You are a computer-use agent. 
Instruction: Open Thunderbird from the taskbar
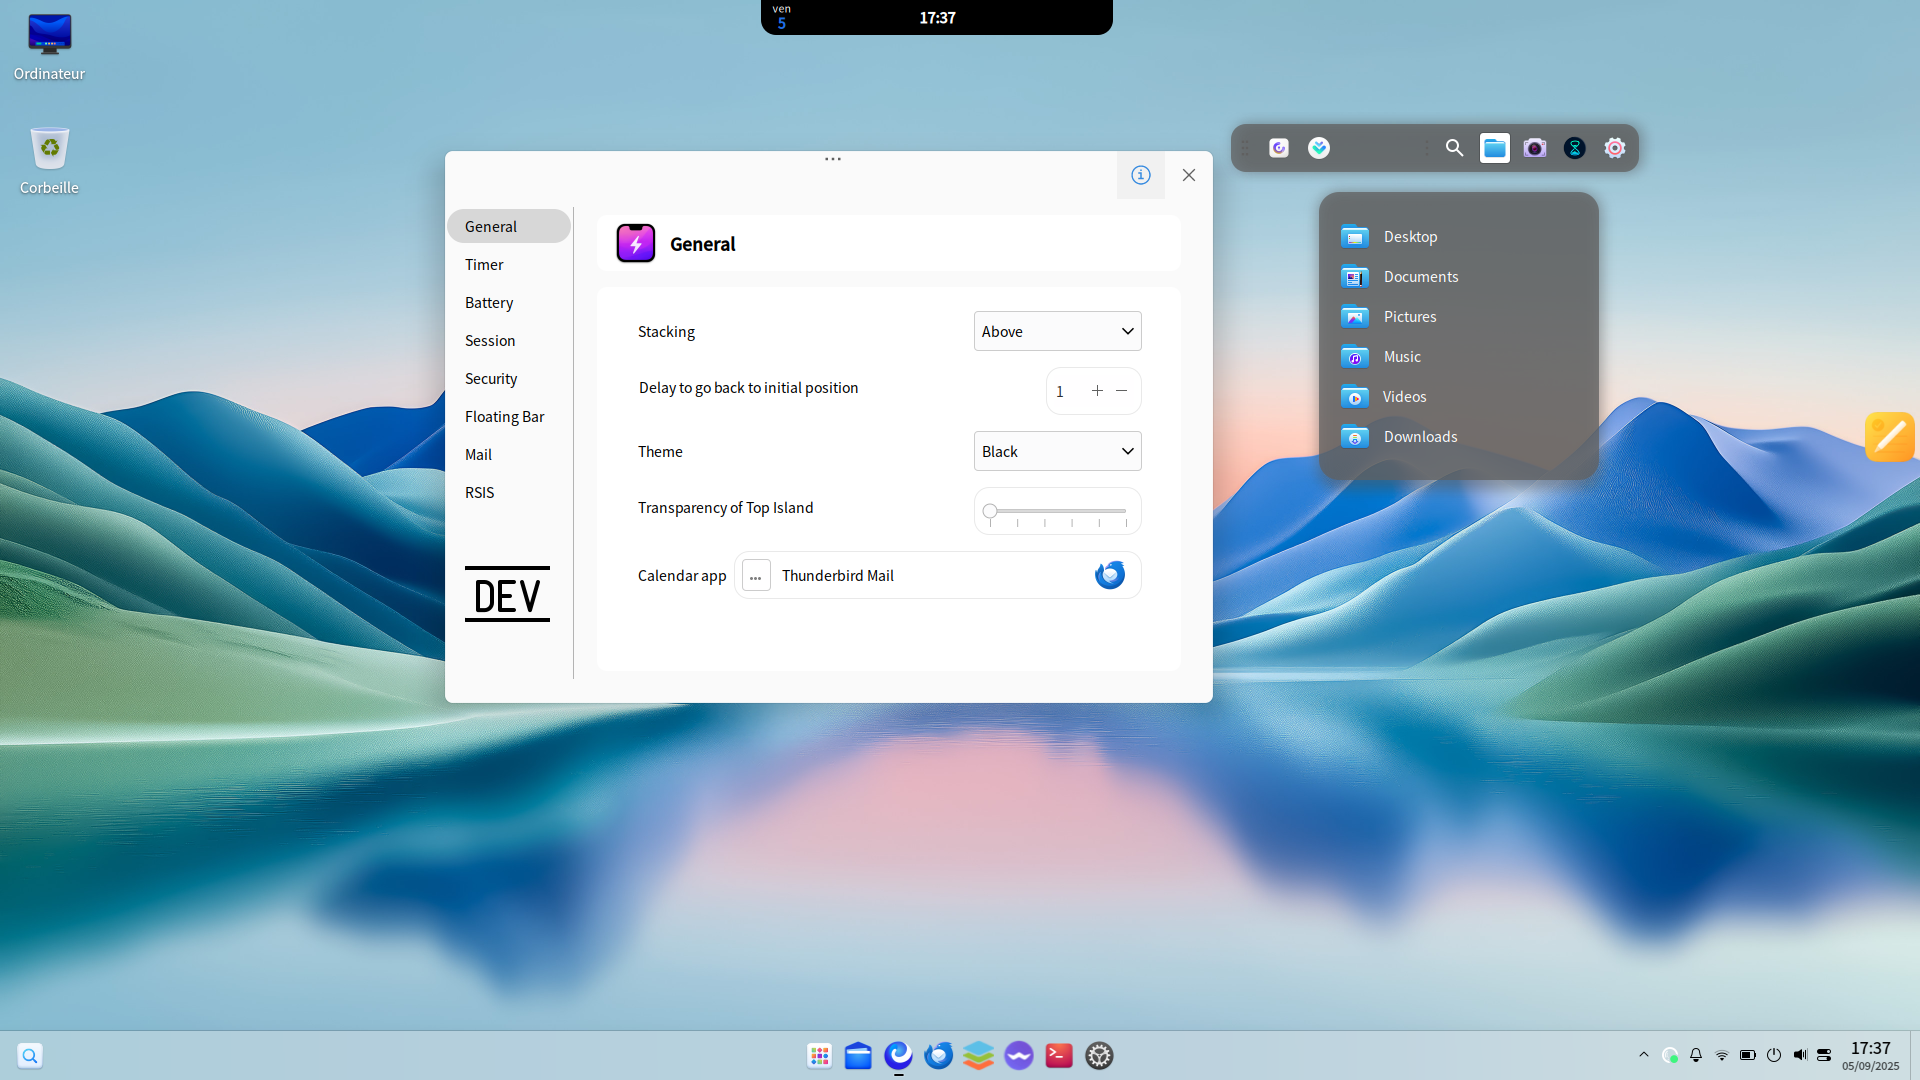pyautogui.click(x=938, y=1055)
